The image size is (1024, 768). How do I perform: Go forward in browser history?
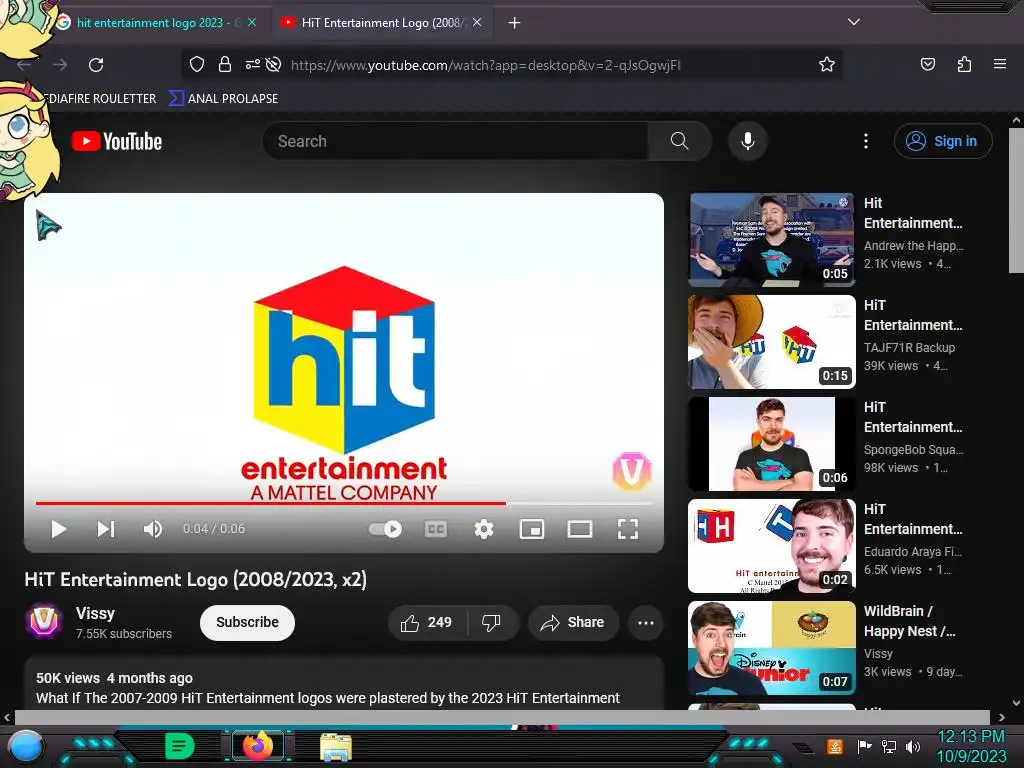(60, 65)
